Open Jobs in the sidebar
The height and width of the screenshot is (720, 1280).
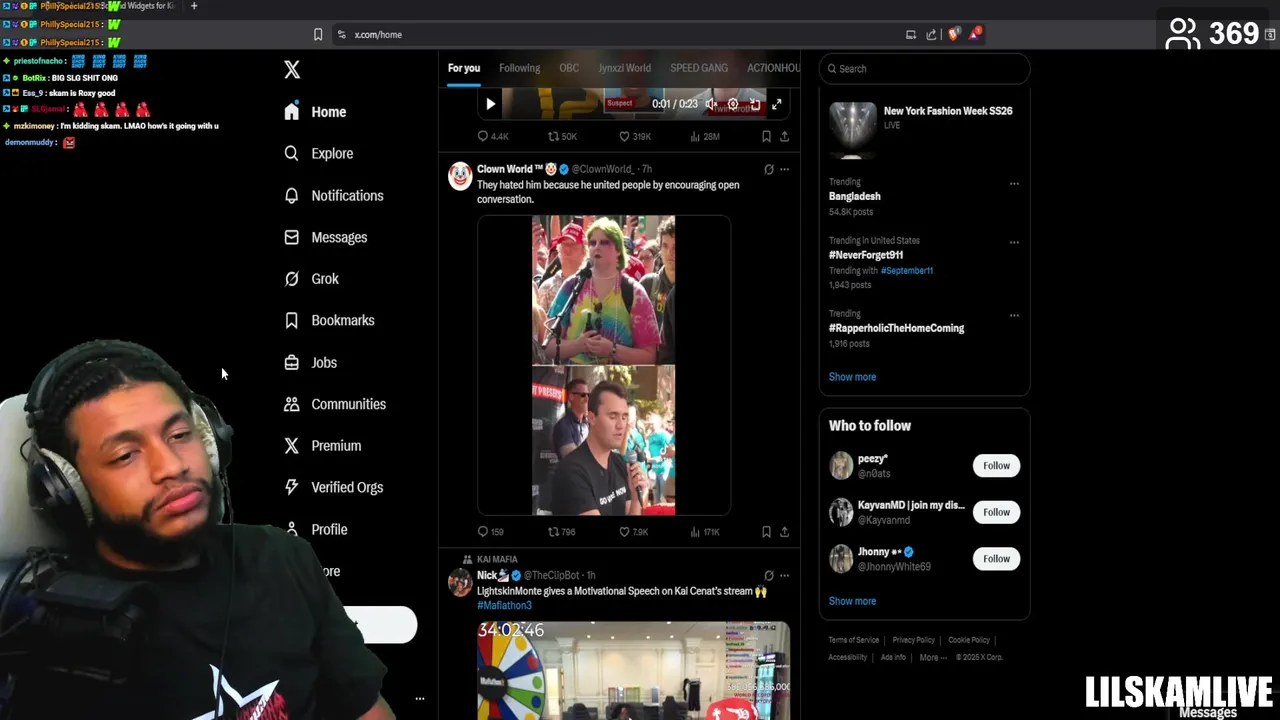coord(310,362)
